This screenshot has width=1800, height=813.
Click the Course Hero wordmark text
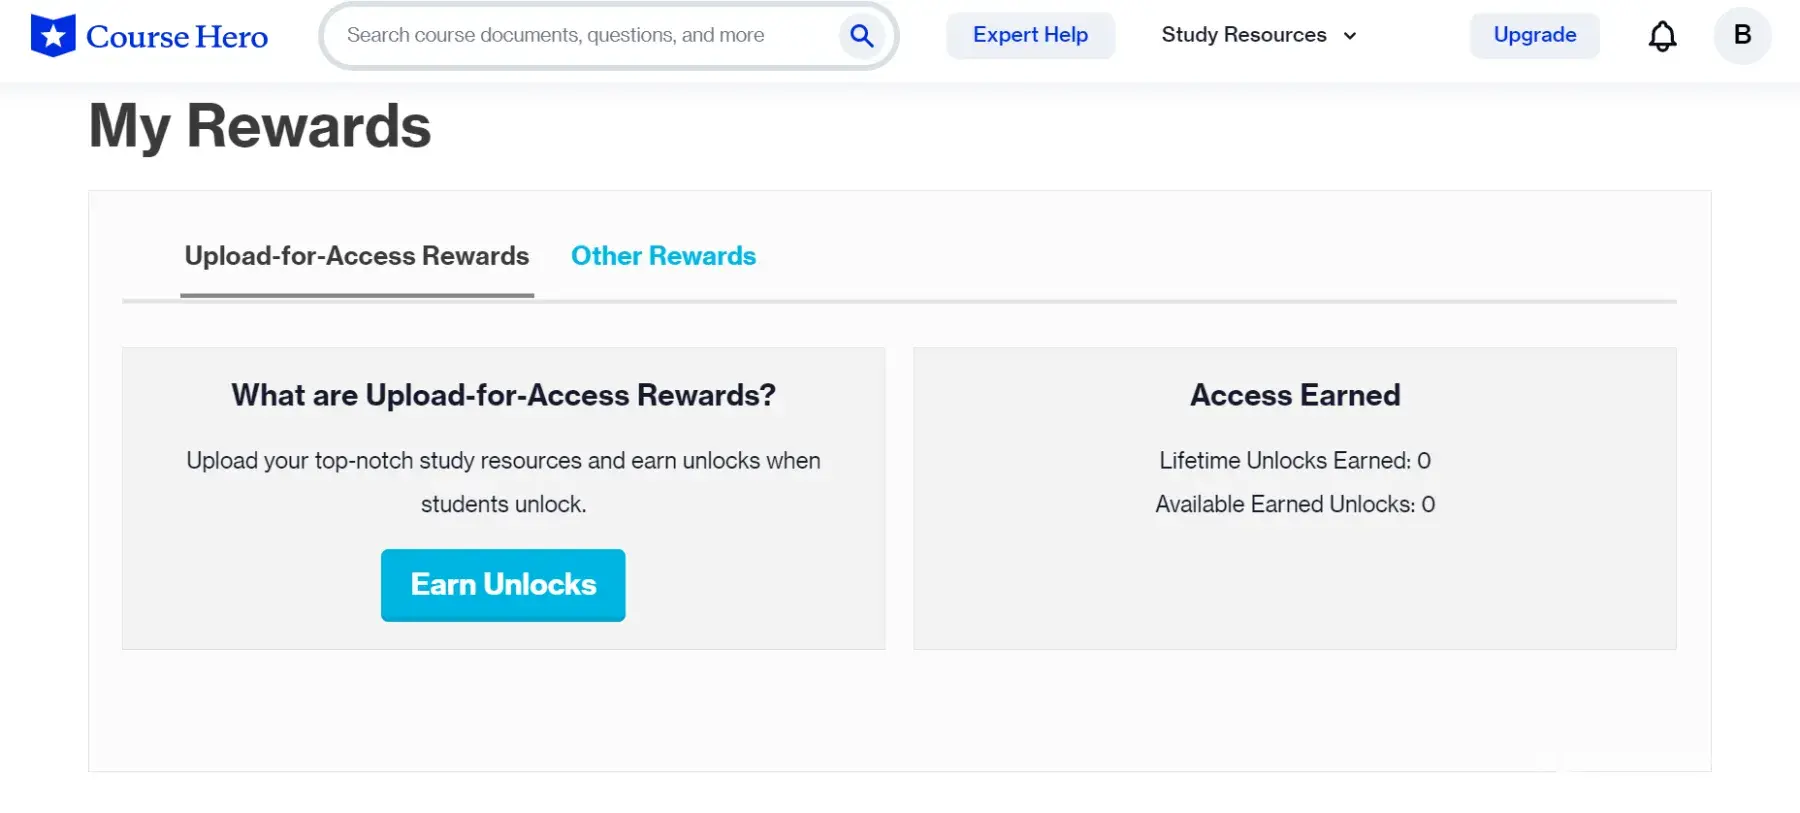pyautogui.click(x=177, y=37)
